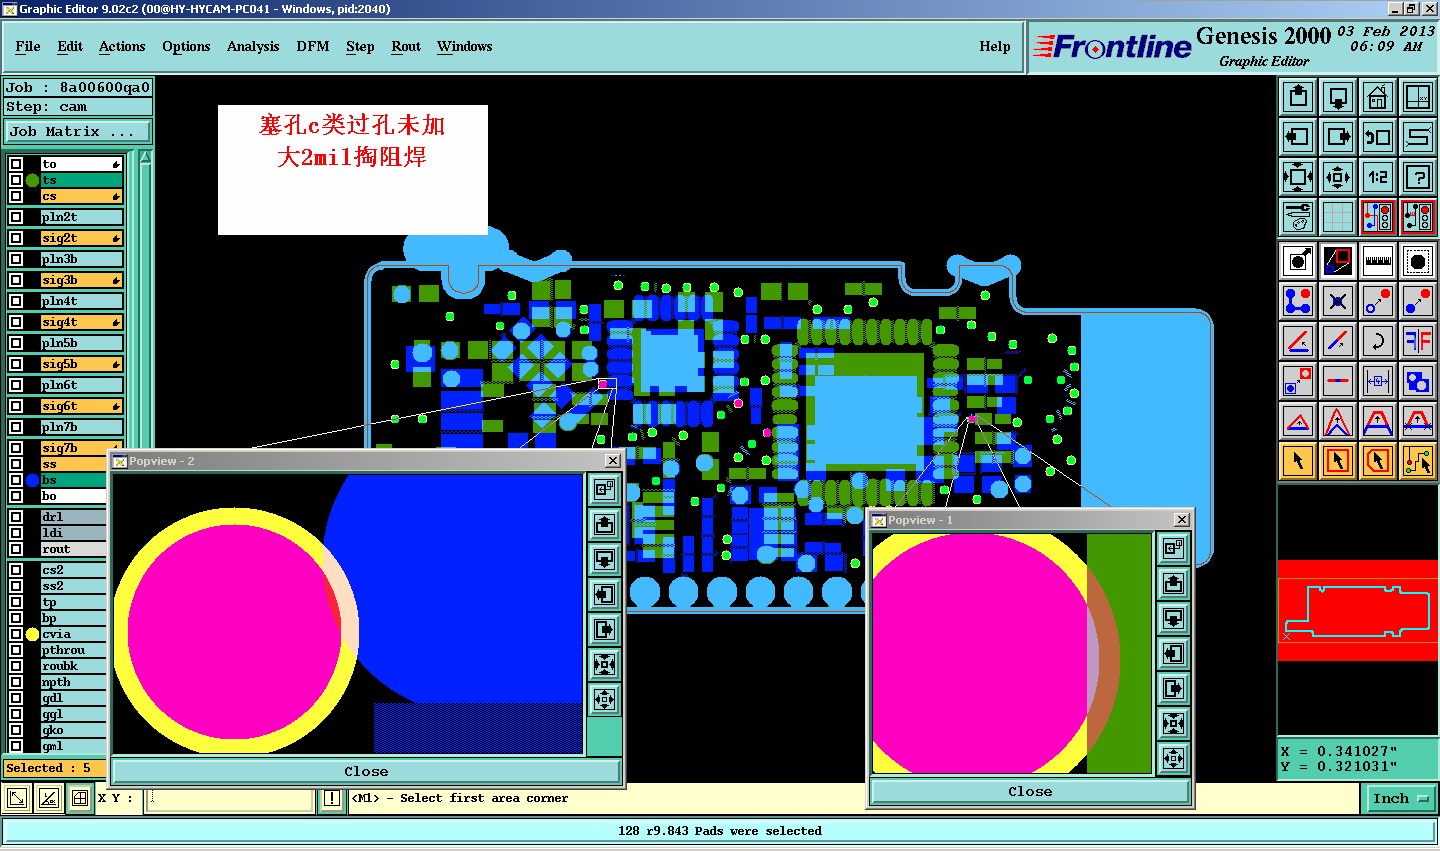Screen dimensions: 1440x851
Task: Click the red board overview thumbnail
Action: [x=1358, y=610]
